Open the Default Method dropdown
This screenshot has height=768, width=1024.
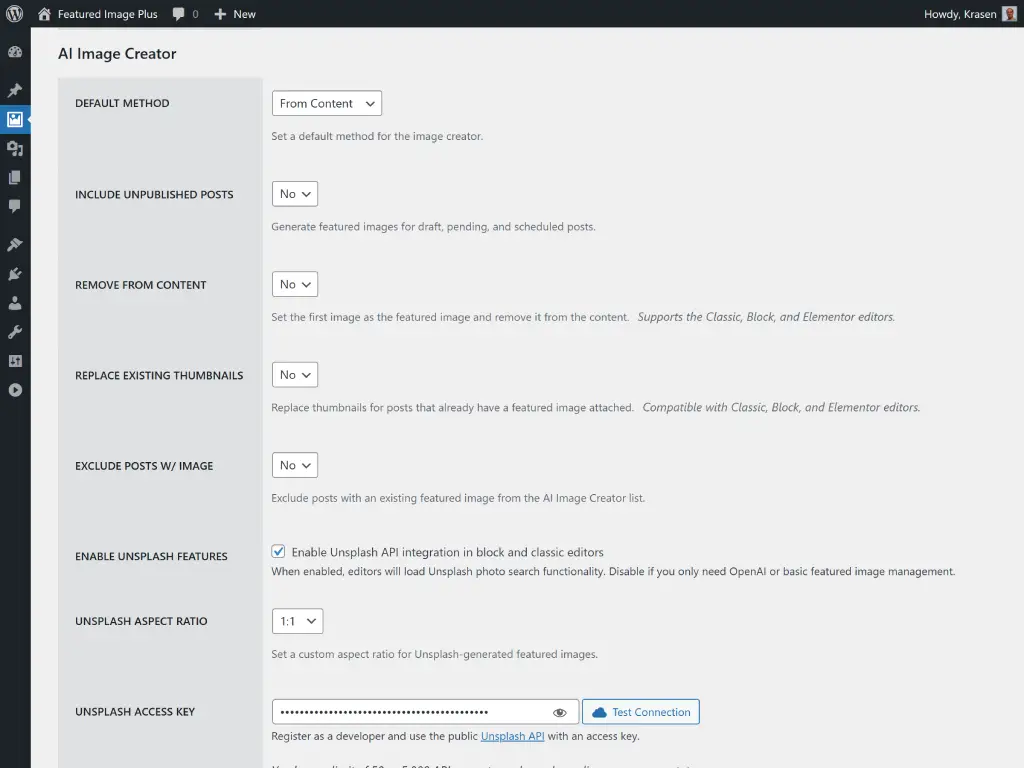click(326, 103)
